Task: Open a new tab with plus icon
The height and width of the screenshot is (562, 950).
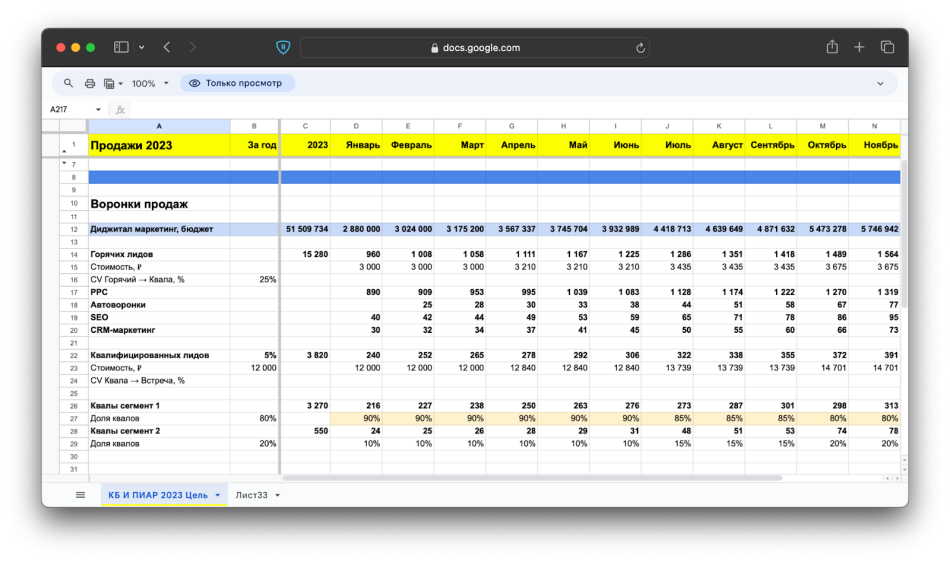Action: tap(859, 47)
